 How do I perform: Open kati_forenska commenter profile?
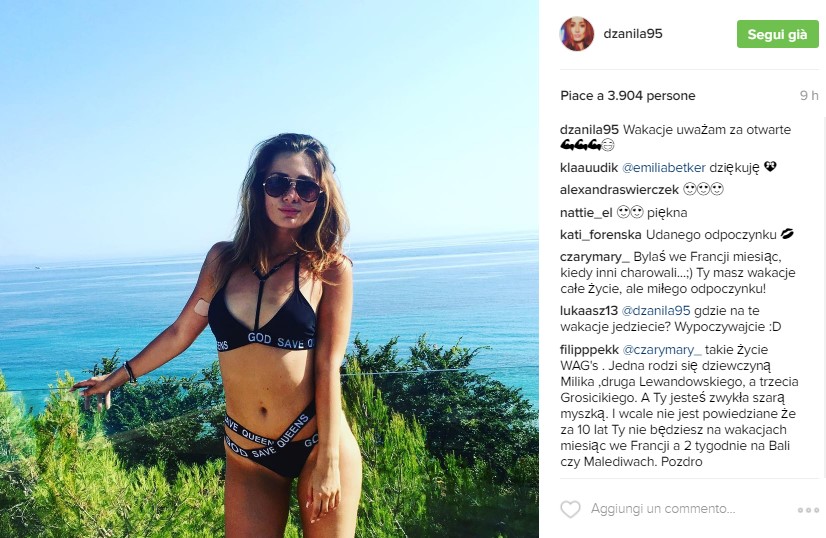tap(601, 235)
